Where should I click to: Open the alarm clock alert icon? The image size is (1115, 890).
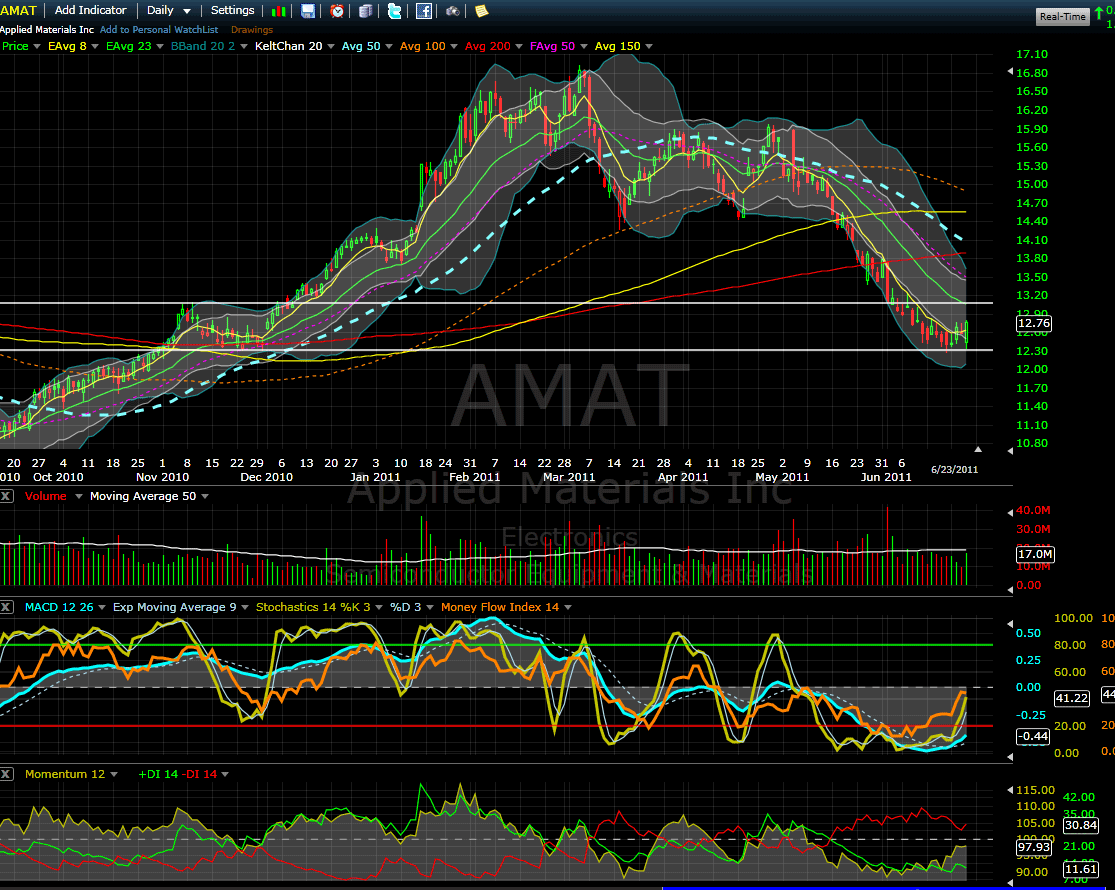point(337,11)
